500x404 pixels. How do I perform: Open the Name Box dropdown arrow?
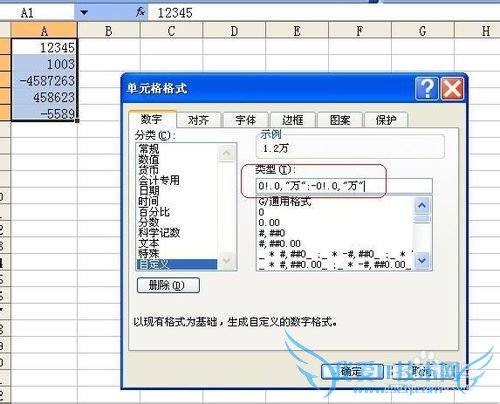[84, 13]
